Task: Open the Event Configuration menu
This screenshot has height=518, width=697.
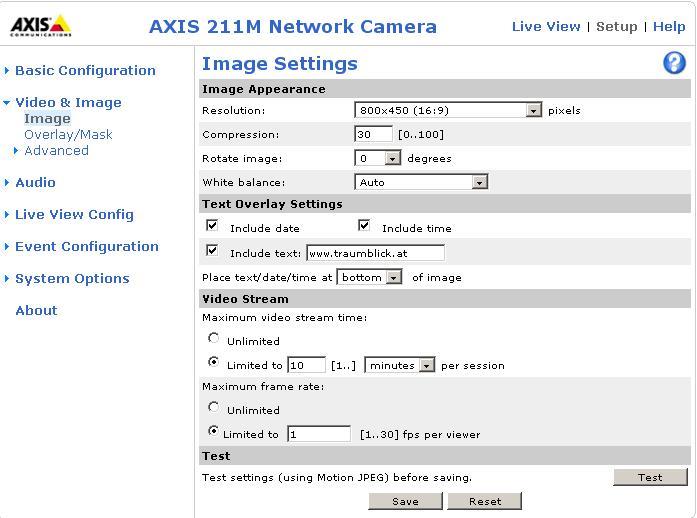Action: point(87,246)
